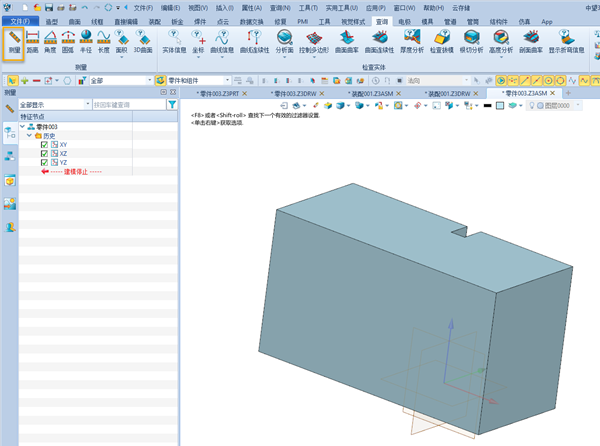This screenshot has width=600, height=446.
Task: Open the 帮助(H) menu
Action: click(x=434, y=8)
